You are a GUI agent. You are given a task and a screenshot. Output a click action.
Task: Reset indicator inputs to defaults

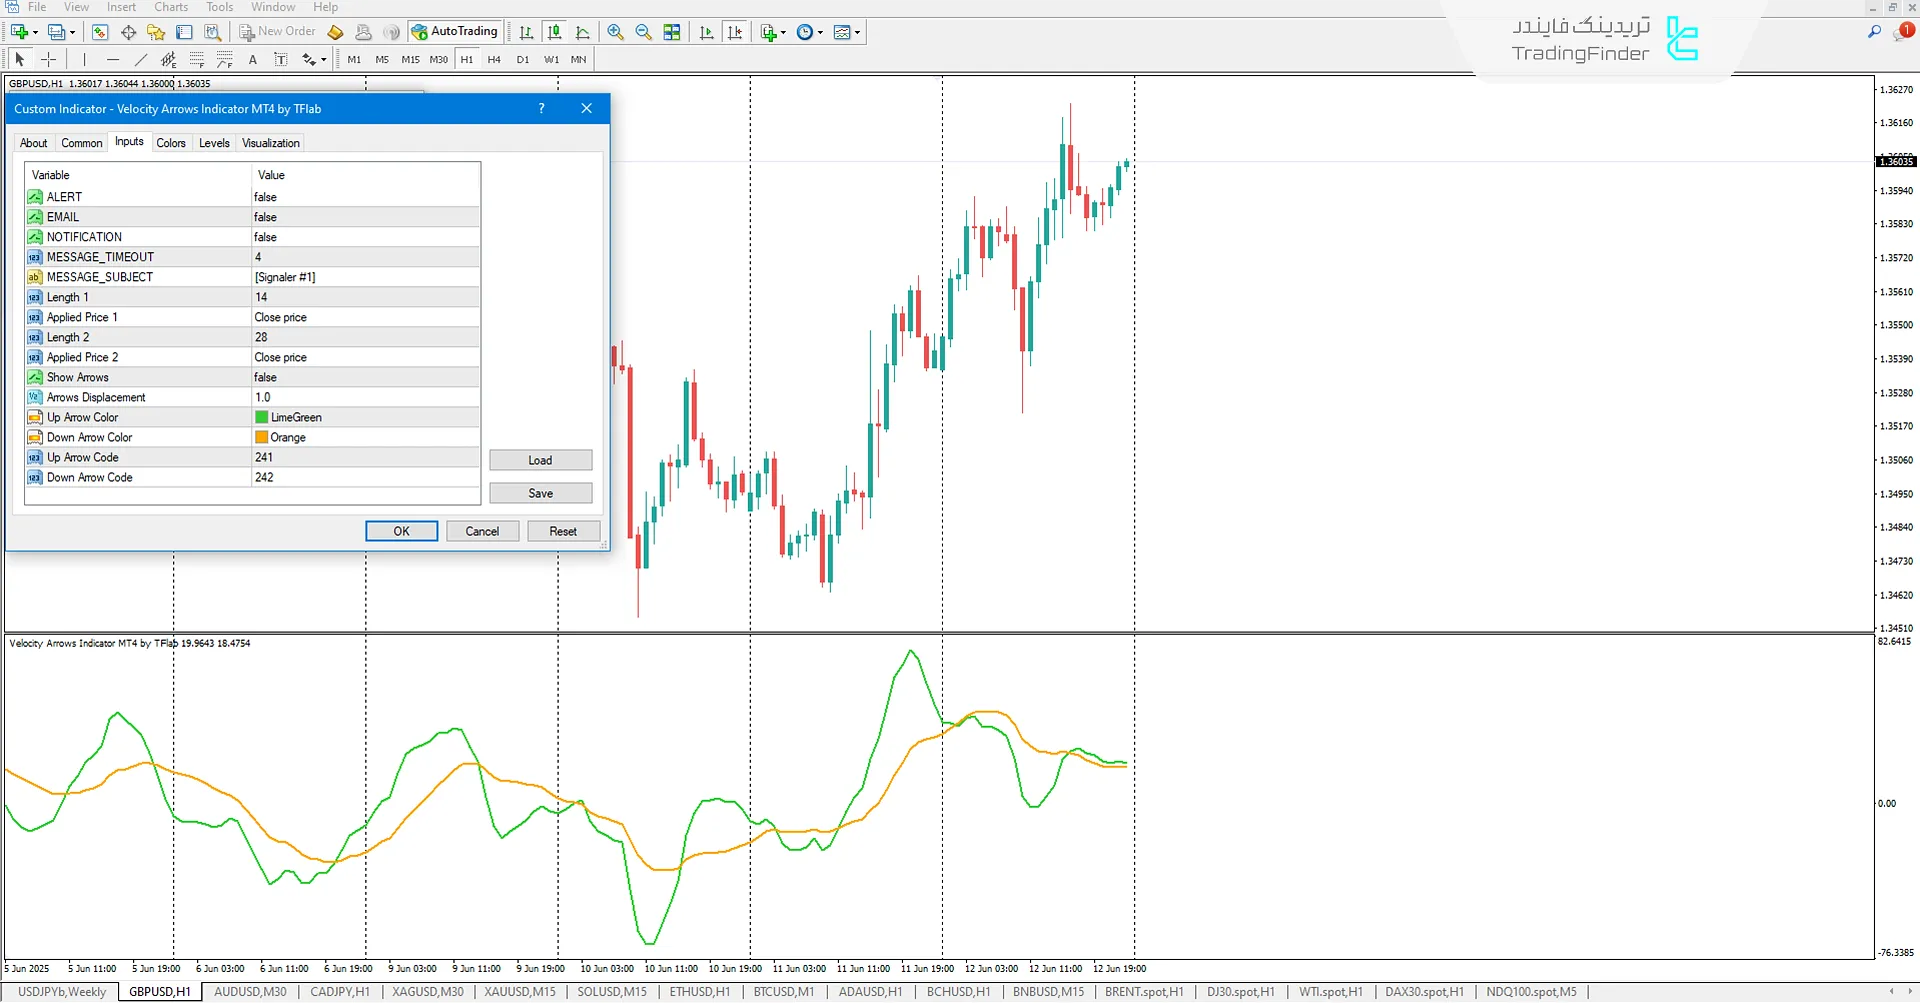click(563, 530)
